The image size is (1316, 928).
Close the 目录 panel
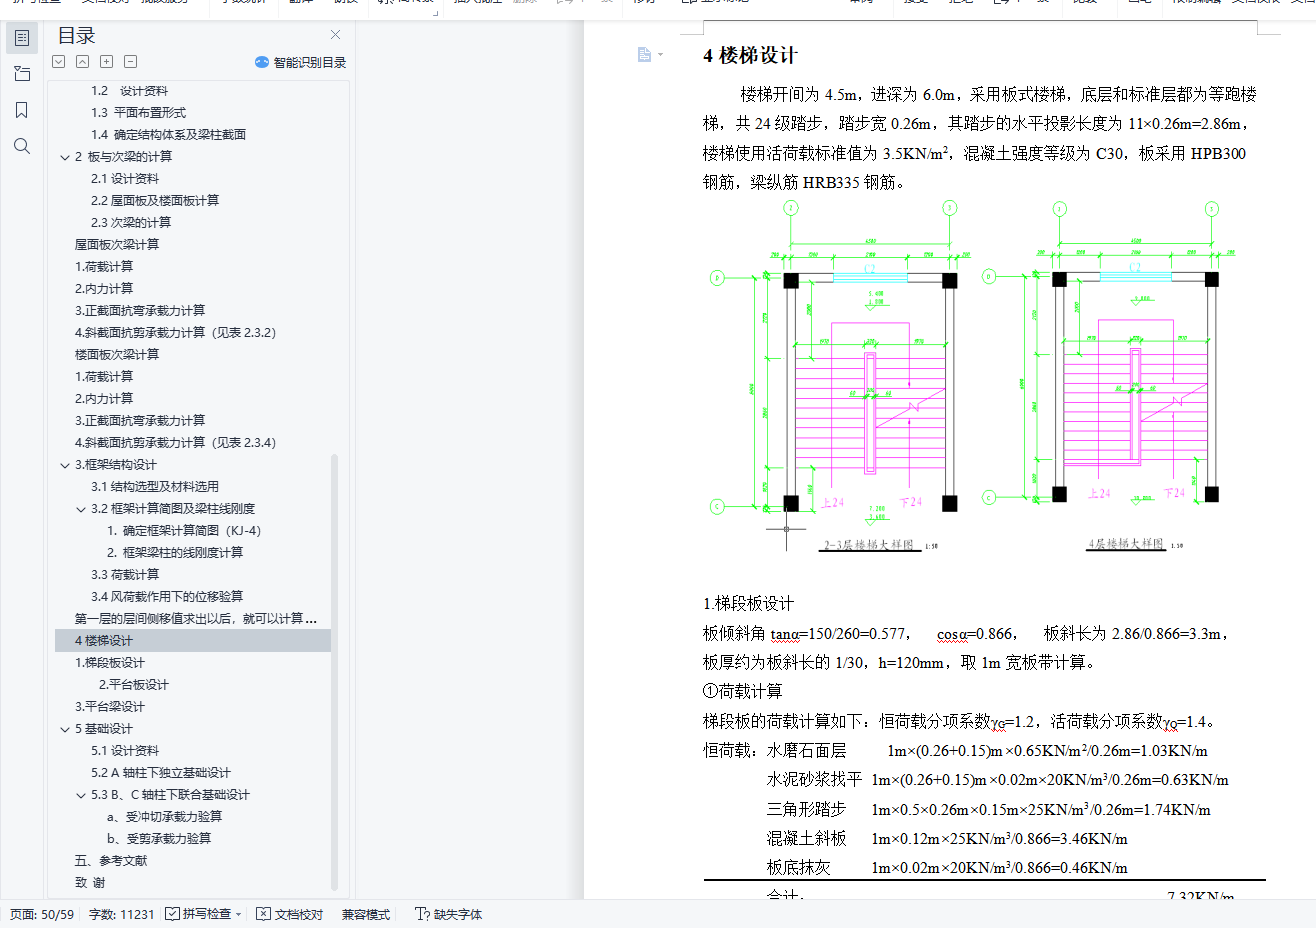click(x=336, y=35)
